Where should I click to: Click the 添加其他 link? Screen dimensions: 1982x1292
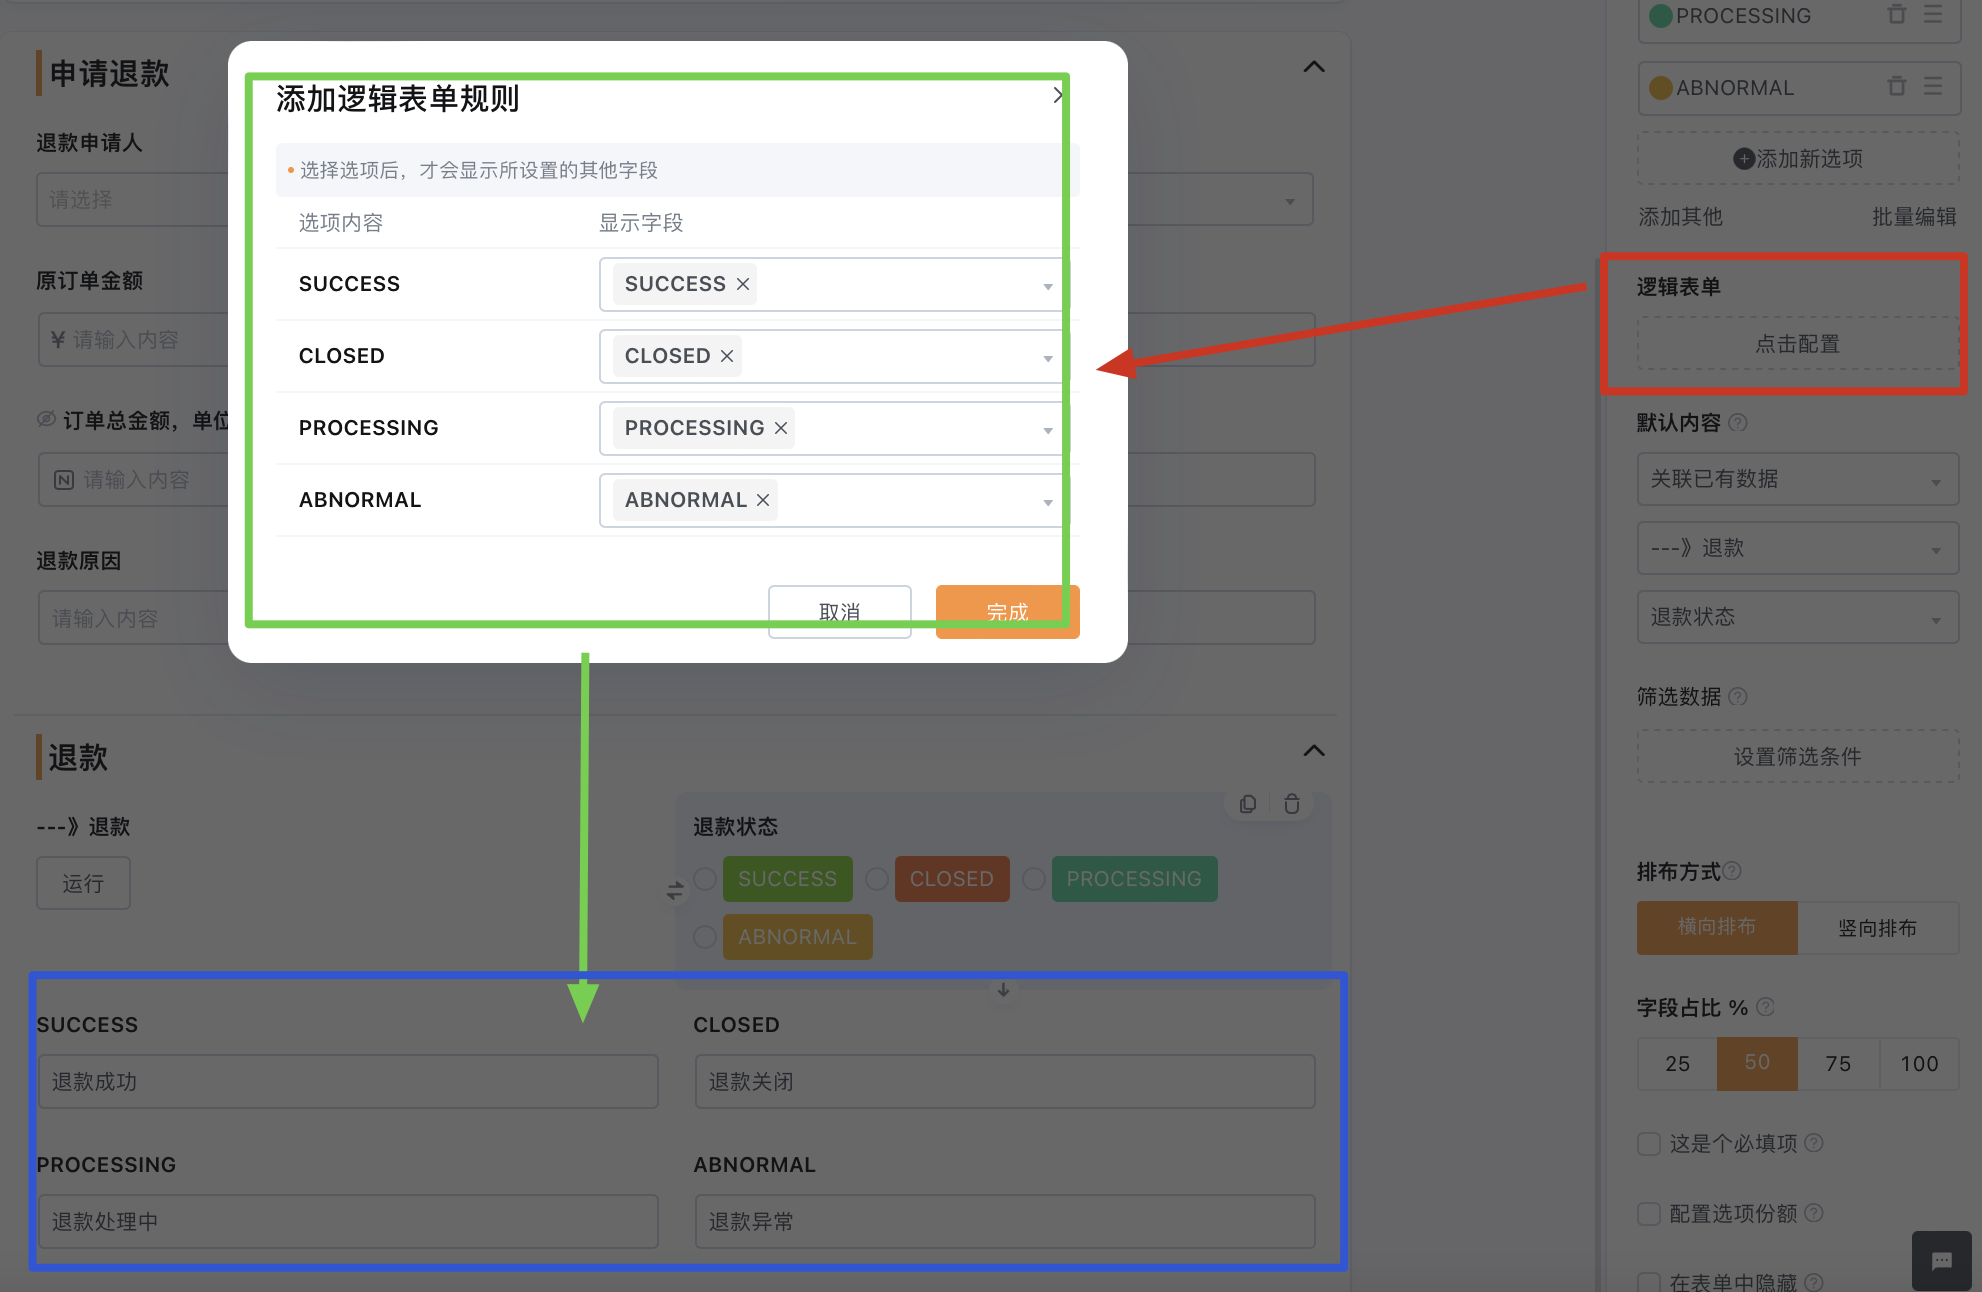tap(1680, 217)
